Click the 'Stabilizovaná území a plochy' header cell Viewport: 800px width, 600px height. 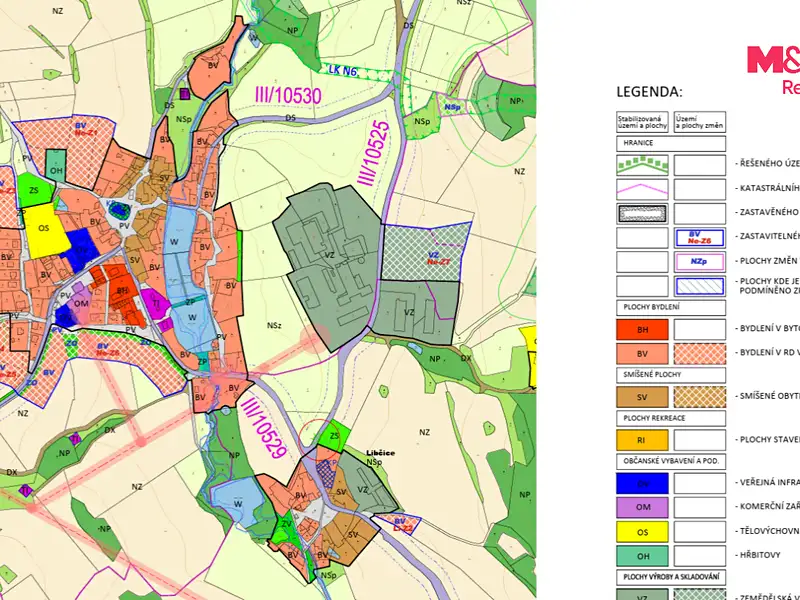642,122
